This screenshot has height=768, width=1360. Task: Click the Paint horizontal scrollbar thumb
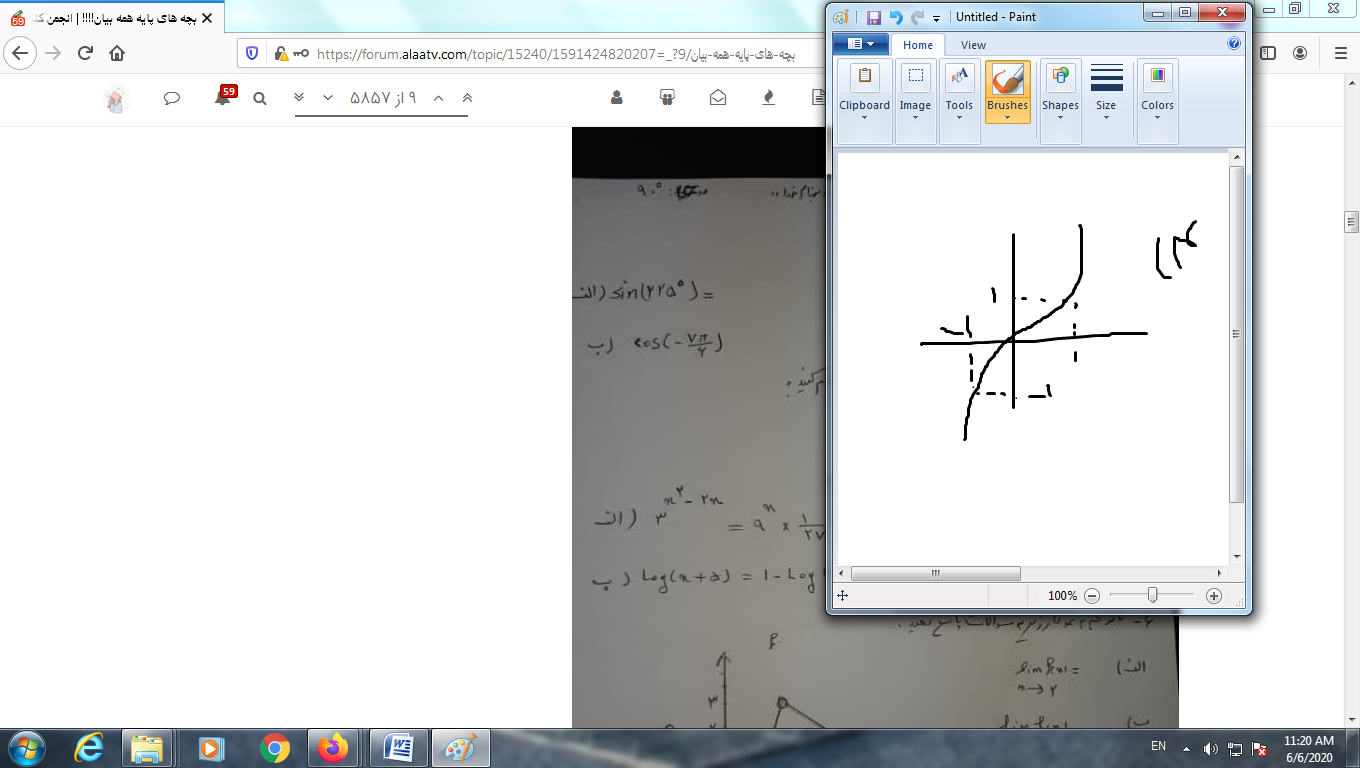click(x=935, y=574)
